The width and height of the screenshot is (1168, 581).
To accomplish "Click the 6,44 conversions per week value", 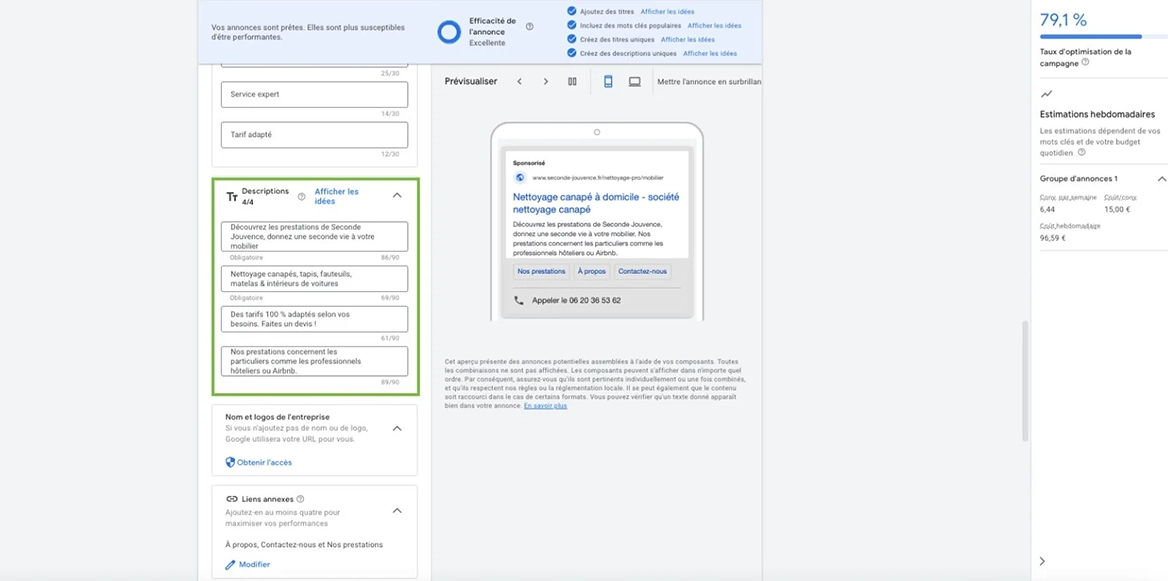I will (x=1047, y=210).
